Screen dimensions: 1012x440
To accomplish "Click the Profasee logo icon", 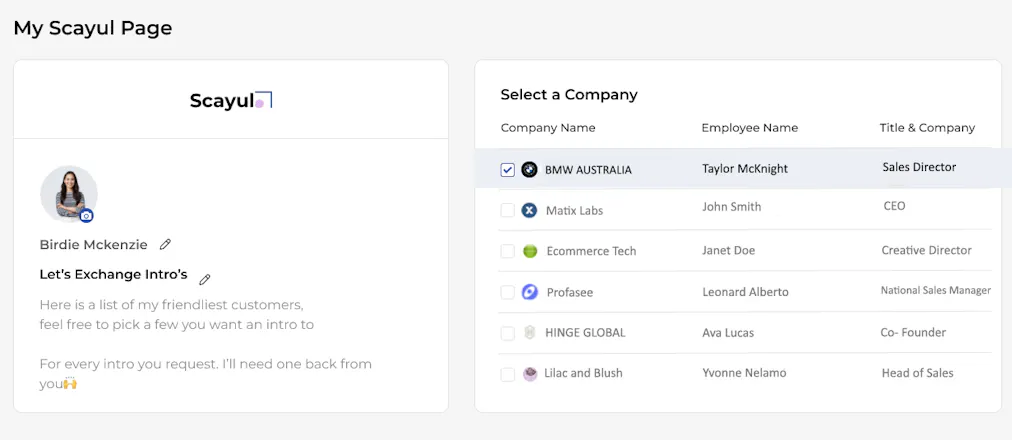I will point(529,292).
